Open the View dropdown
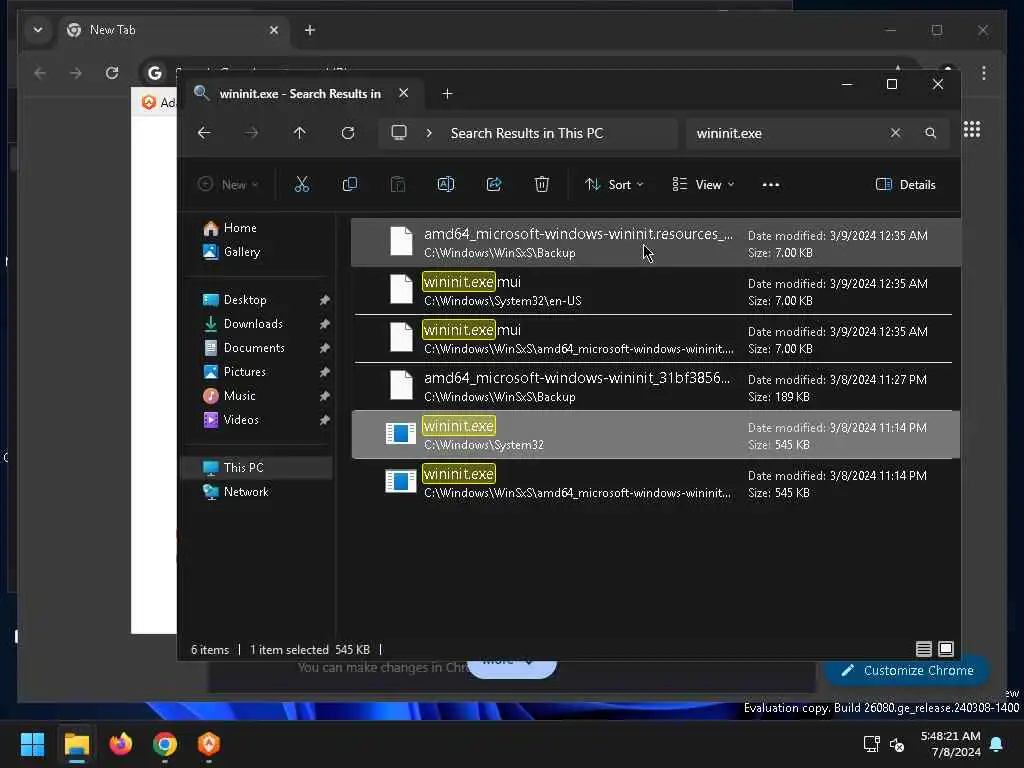1024x768 pixels. point(703,185)
